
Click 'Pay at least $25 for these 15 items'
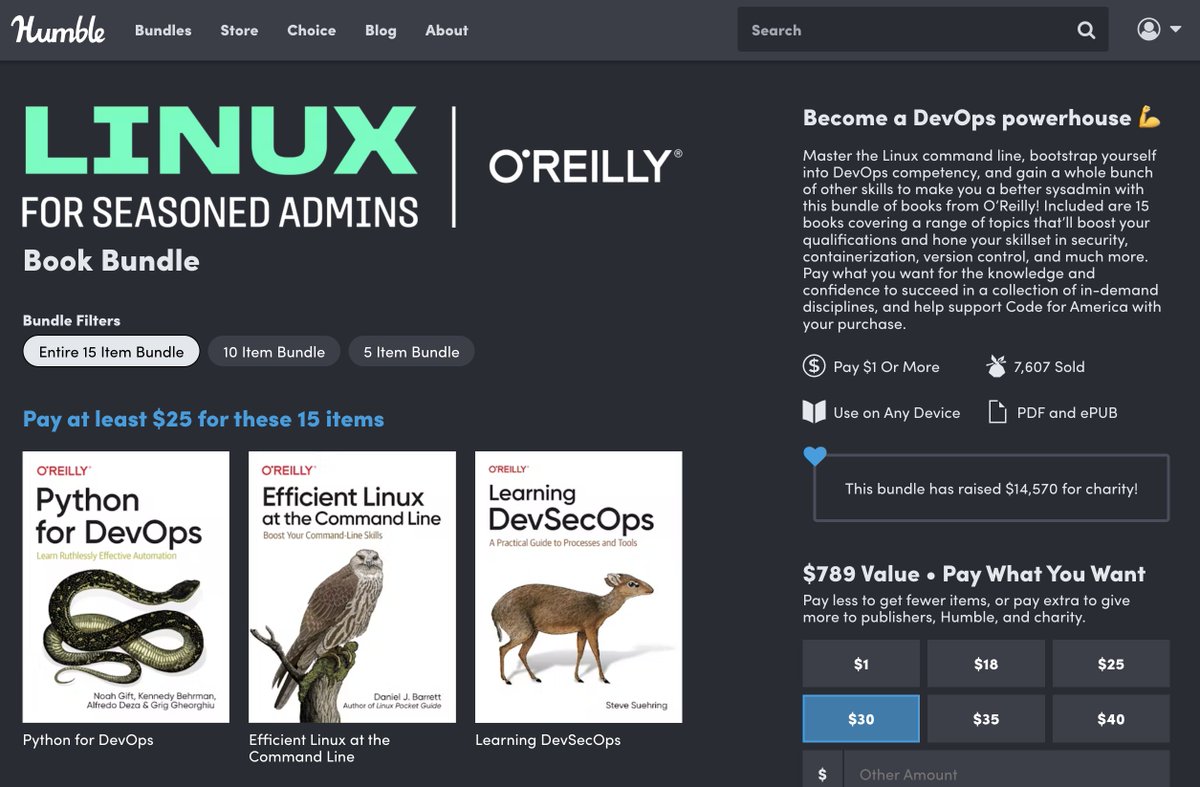pyautogui.click(x=203, y=419)
